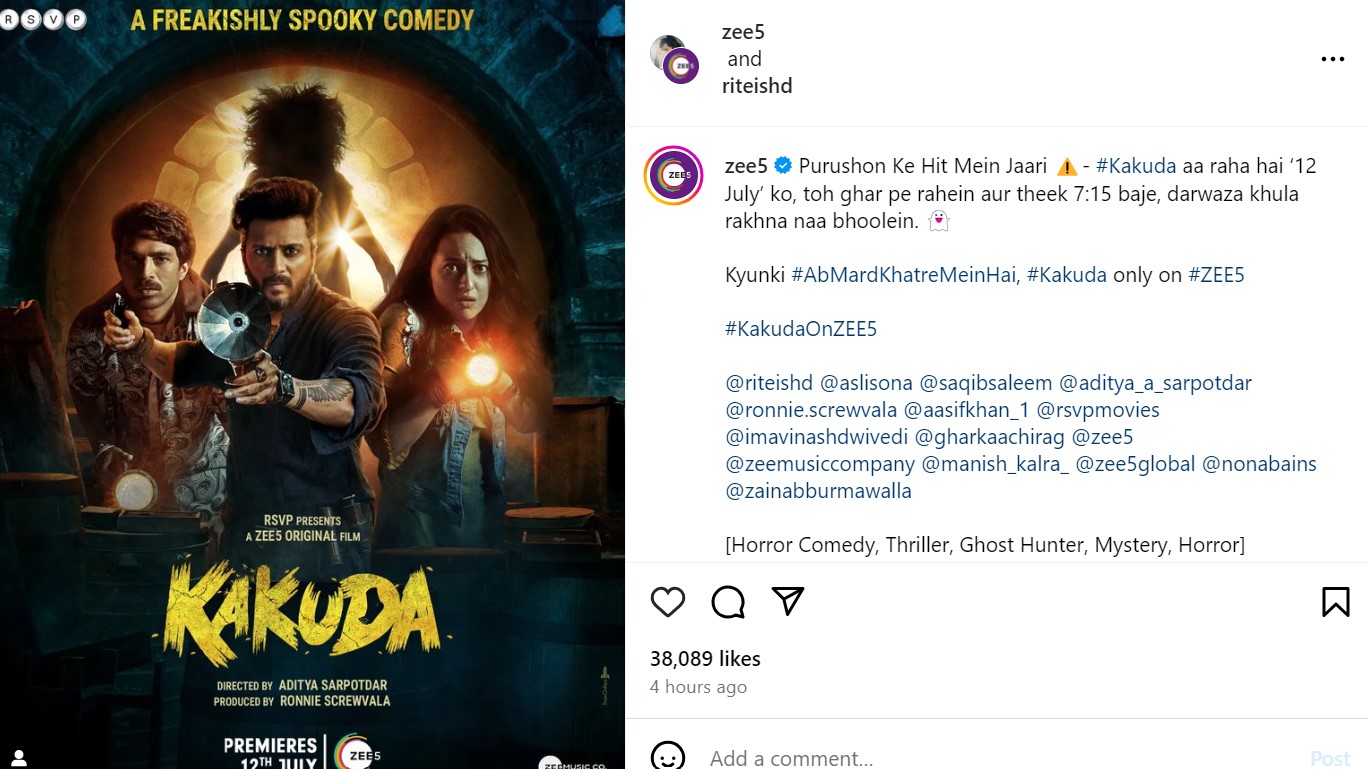The width and height of the screenshot is (1368, 769).
Task: Open the combined zee5 and riteishd avatar
Action: pos(675,59)
